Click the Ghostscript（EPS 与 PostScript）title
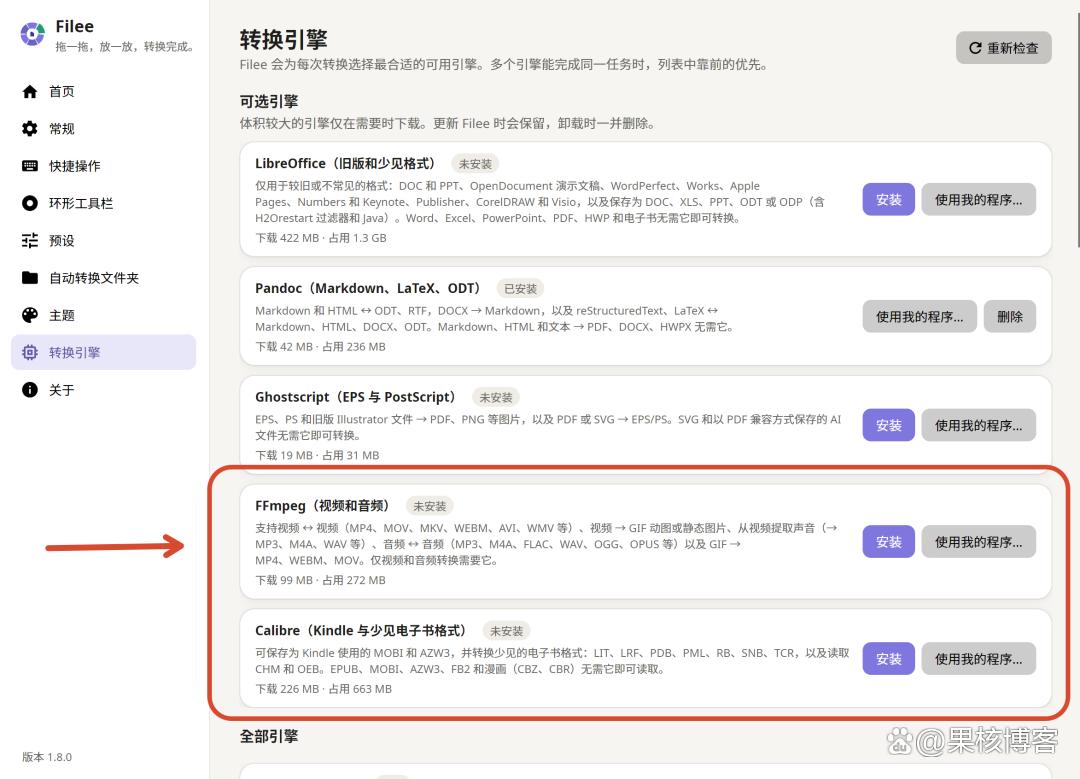The image size is (1080, 779). tap(357, 397)
